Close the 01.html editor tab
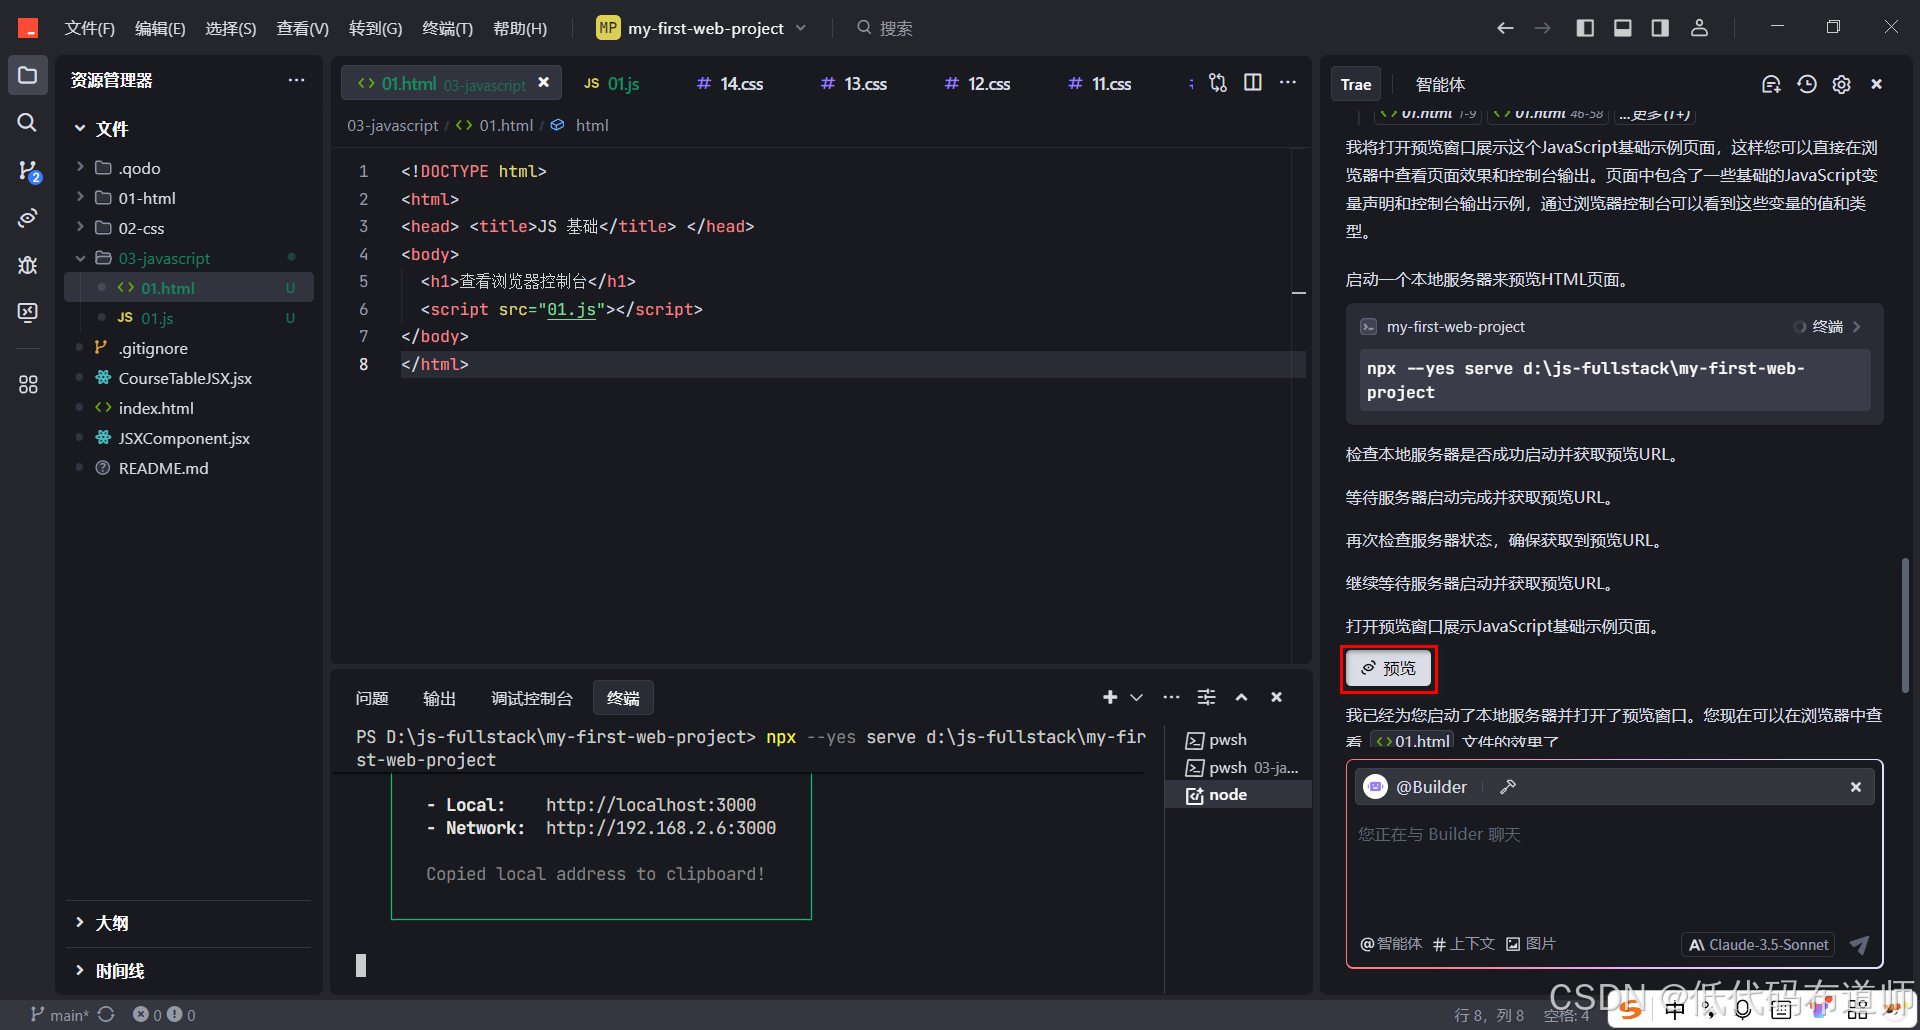This screenshot has width=1920, height=1030. coord(543,83)
